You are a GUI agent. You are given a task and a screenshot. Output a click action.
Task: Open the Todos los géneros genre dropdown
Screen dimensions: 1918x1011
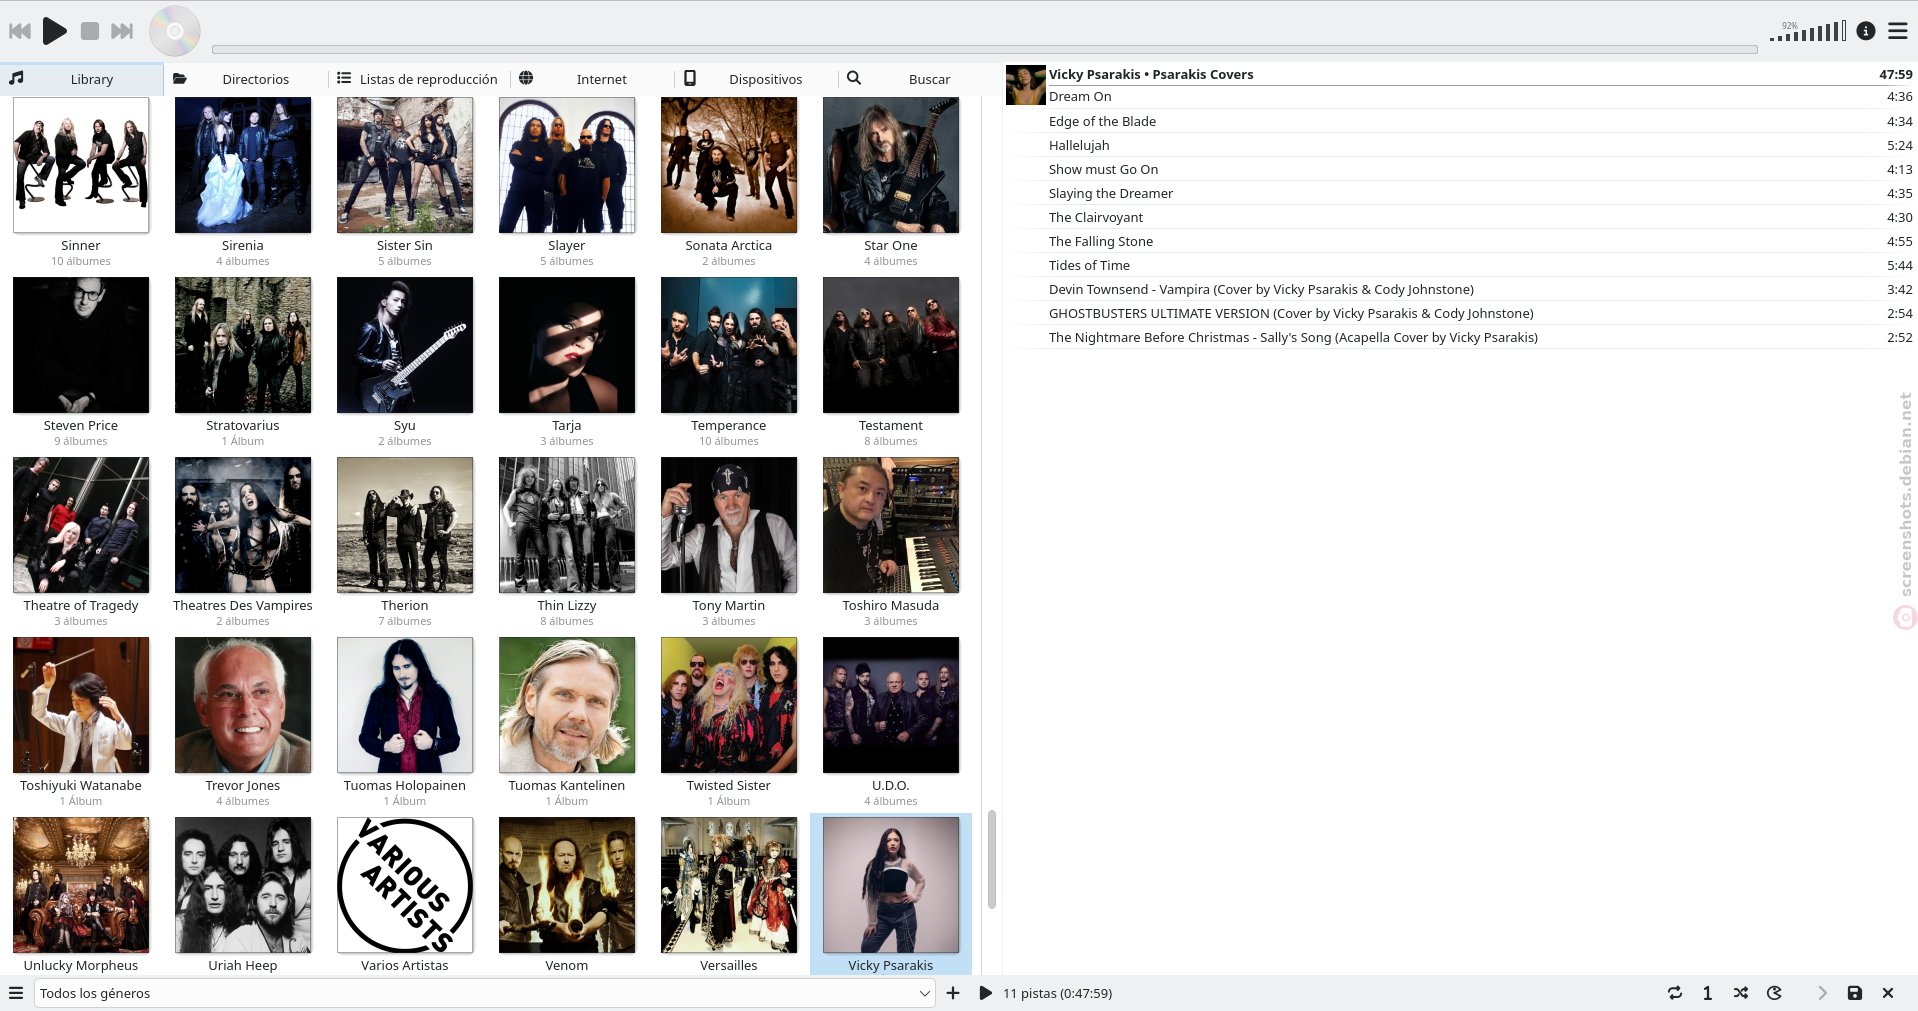pos(485,993)
